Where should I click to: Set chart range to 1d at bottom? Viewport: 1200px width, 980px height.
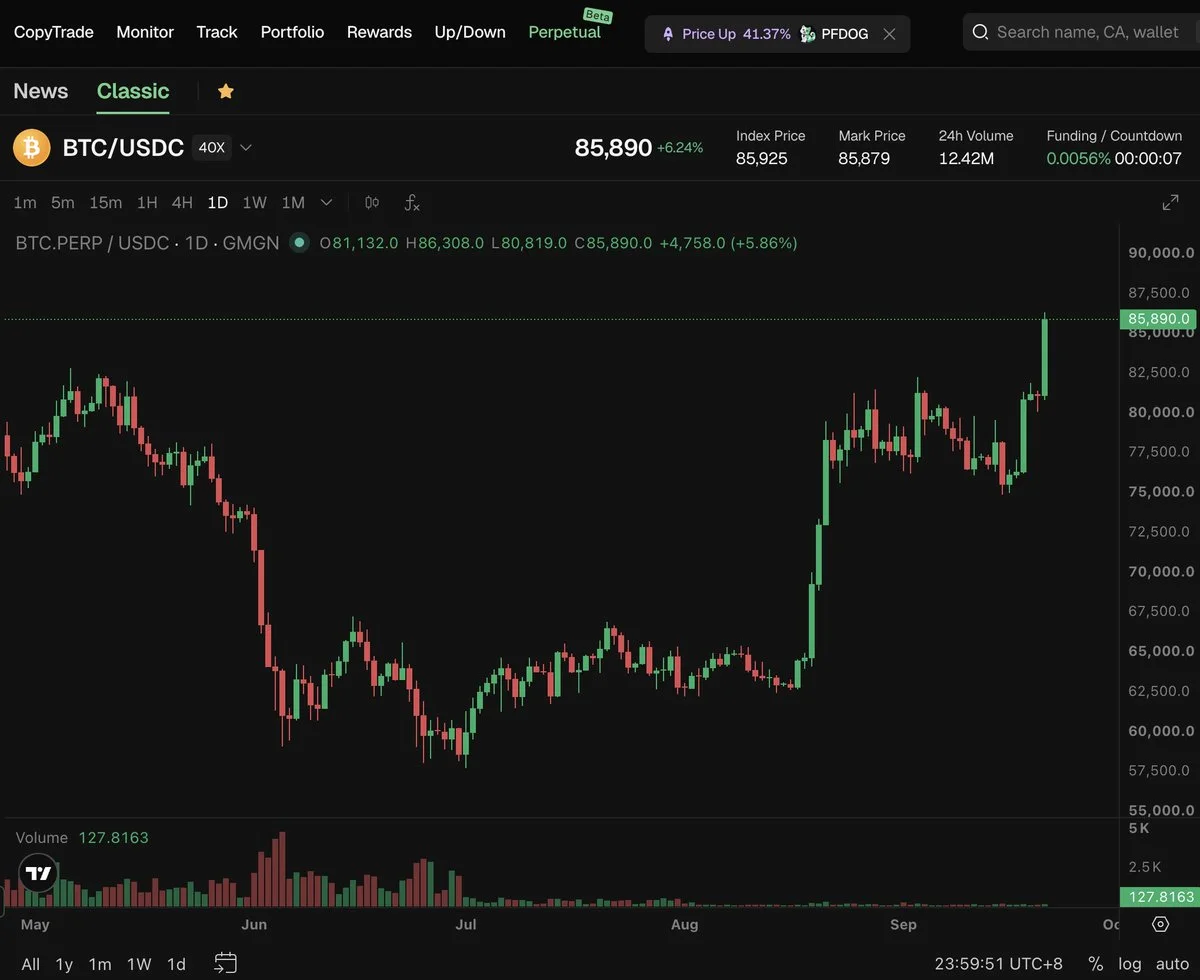coord(176,964)
